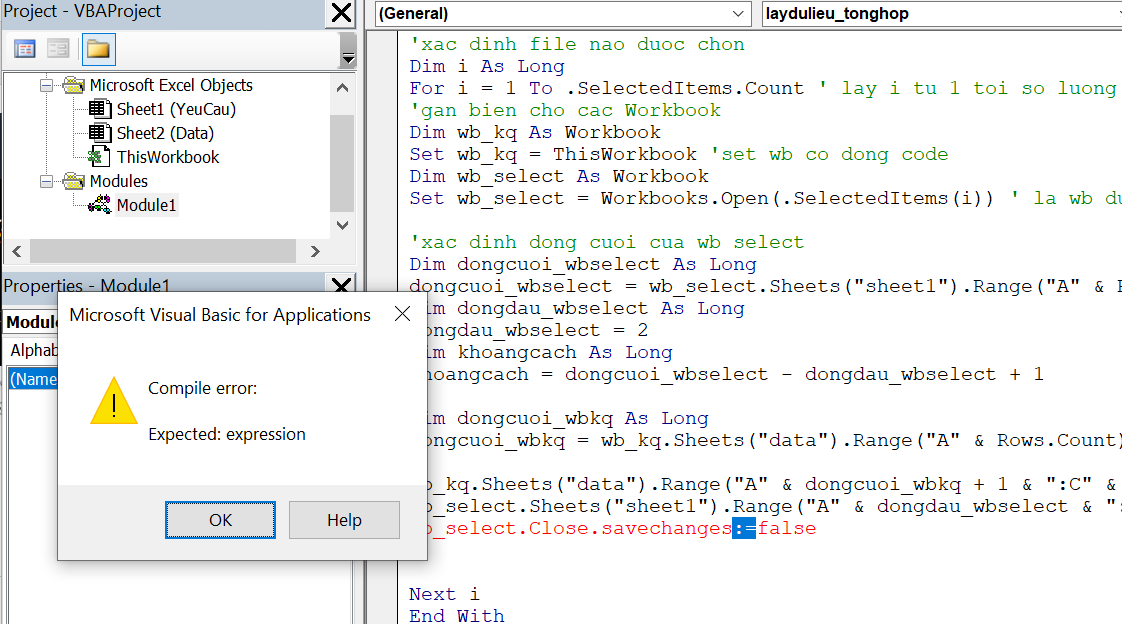Click the 'Next i' code line
Viewport: 1122px width, 624px height.
pos(444,595)
